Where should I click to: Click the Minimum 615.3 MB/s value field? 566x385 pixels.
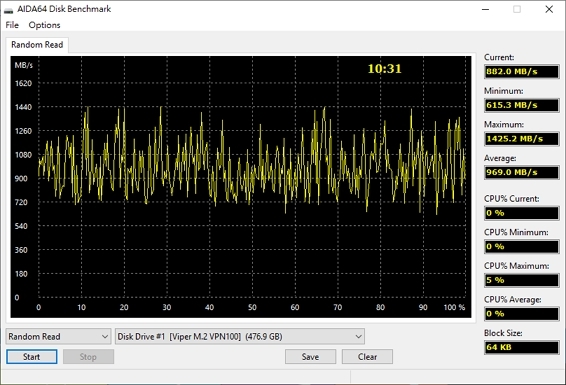pyautogui.click(x=522, y=105)
